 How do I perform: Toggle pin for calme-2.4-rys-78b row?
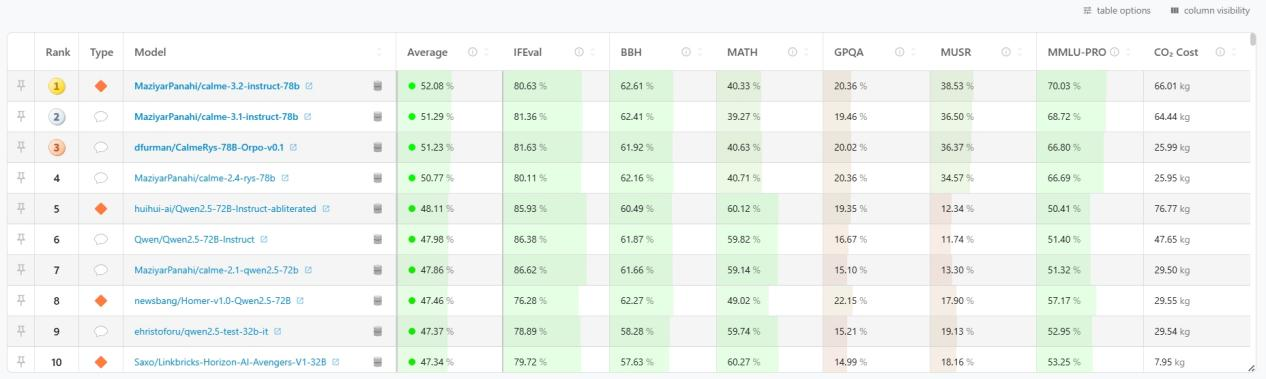pos(19,178)
